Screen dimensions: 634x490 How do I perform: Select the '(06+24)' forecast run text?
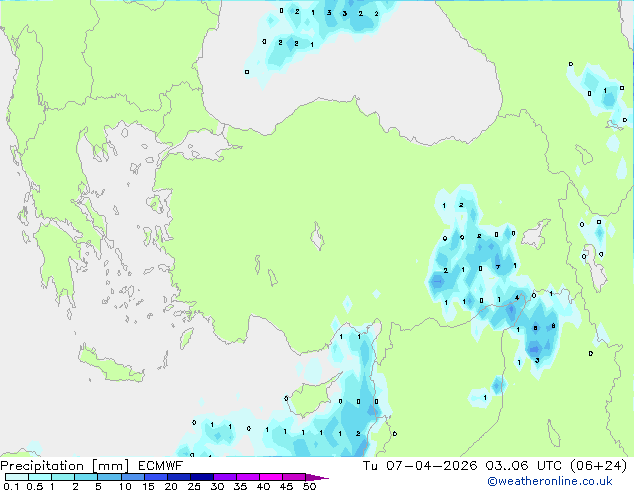point(598,466)
